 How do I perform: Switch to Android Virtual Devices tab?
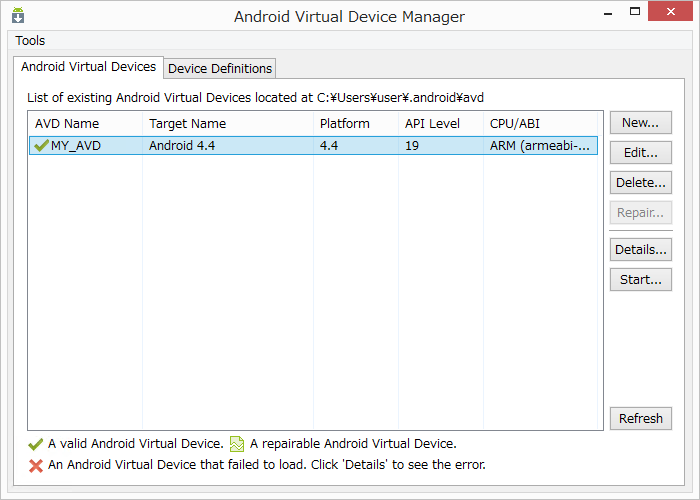88,67
